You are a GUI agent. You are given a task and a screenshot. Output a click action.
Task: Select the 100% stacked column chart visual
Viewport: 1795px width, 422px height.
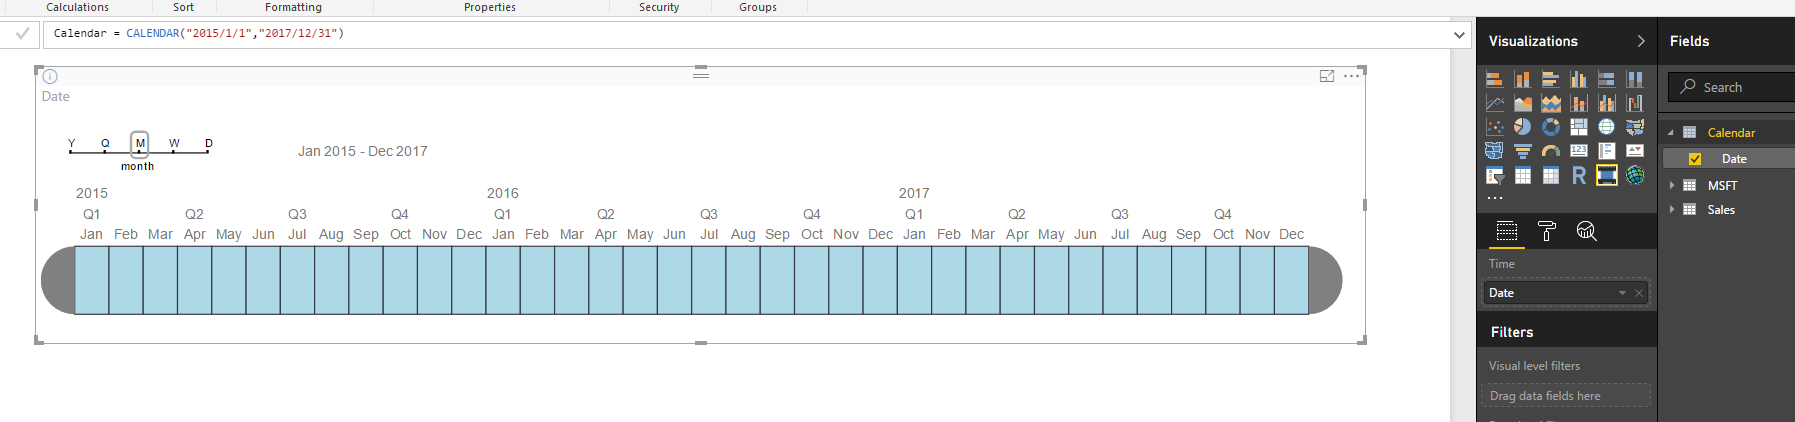pos(1634,79)
